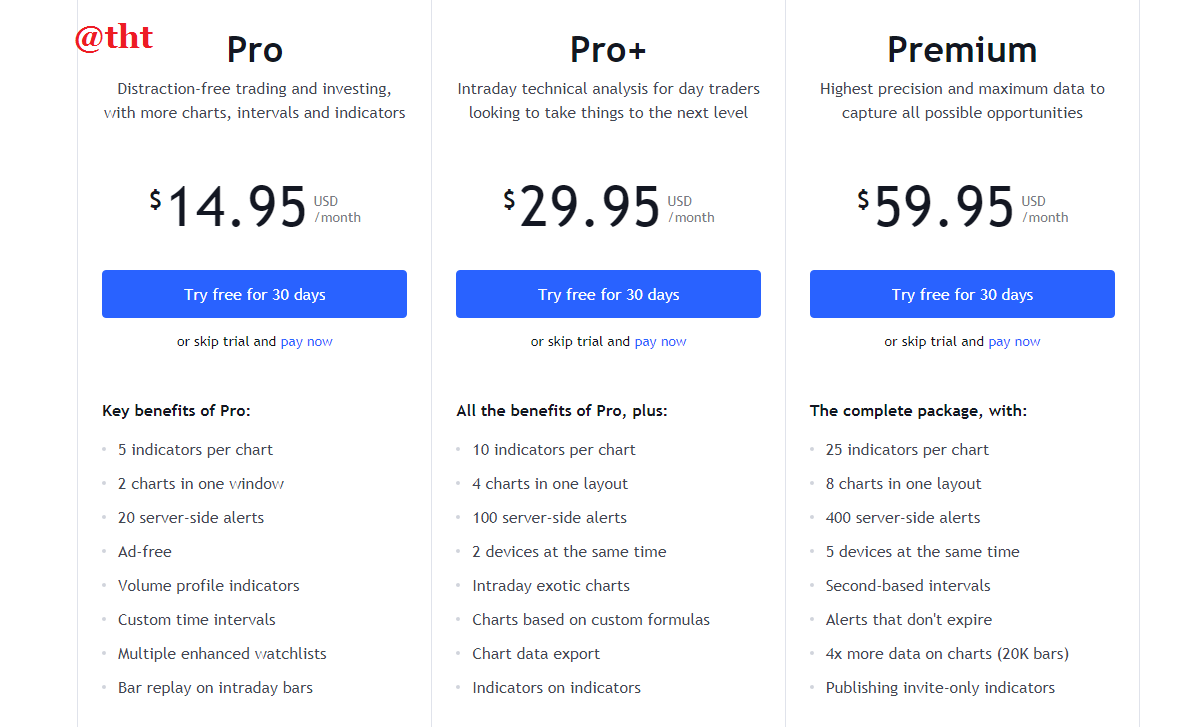Click 'Second-based intervals' in the Premium list
Viewport: 1195px width, 727px height.
coord(908,585)
